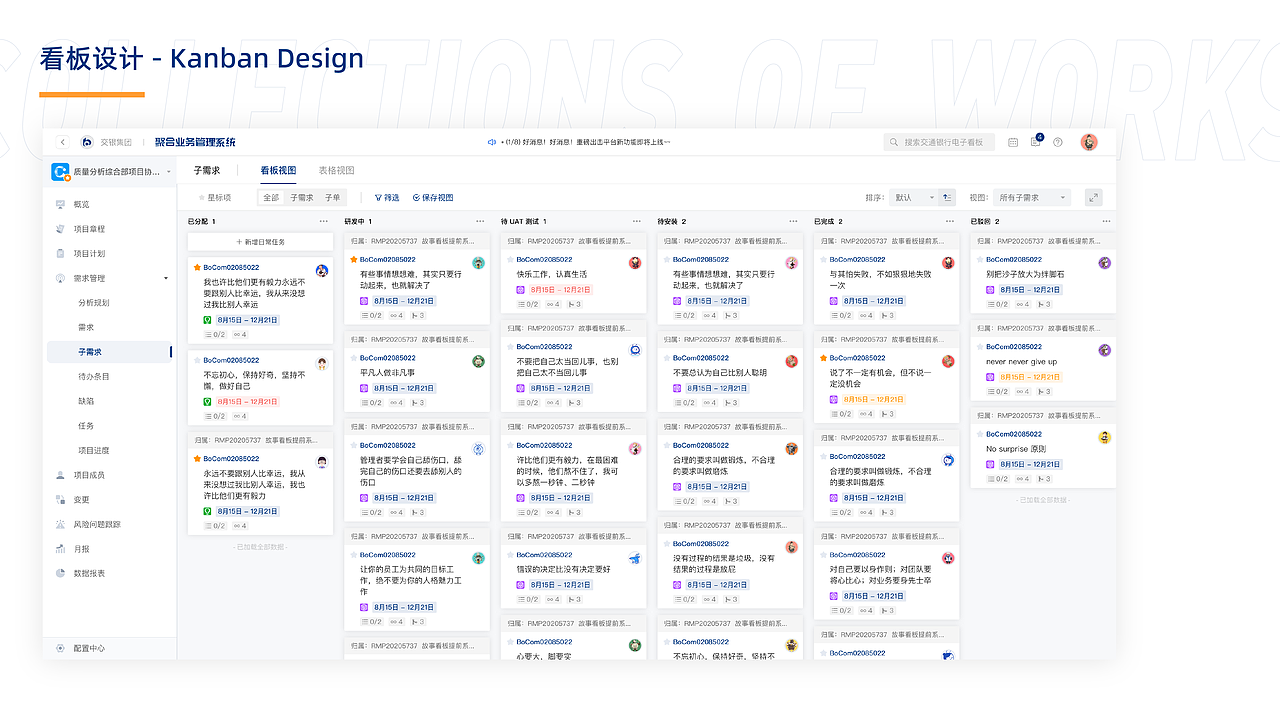The image size is (1280, 720).
Task: Click the announcement speaker icon
Action: coord(492,142)
